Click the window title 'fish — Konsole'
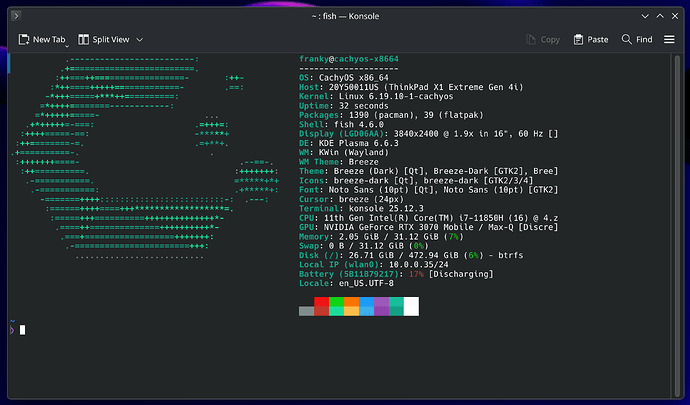690x405 pixels. point(351,16)
